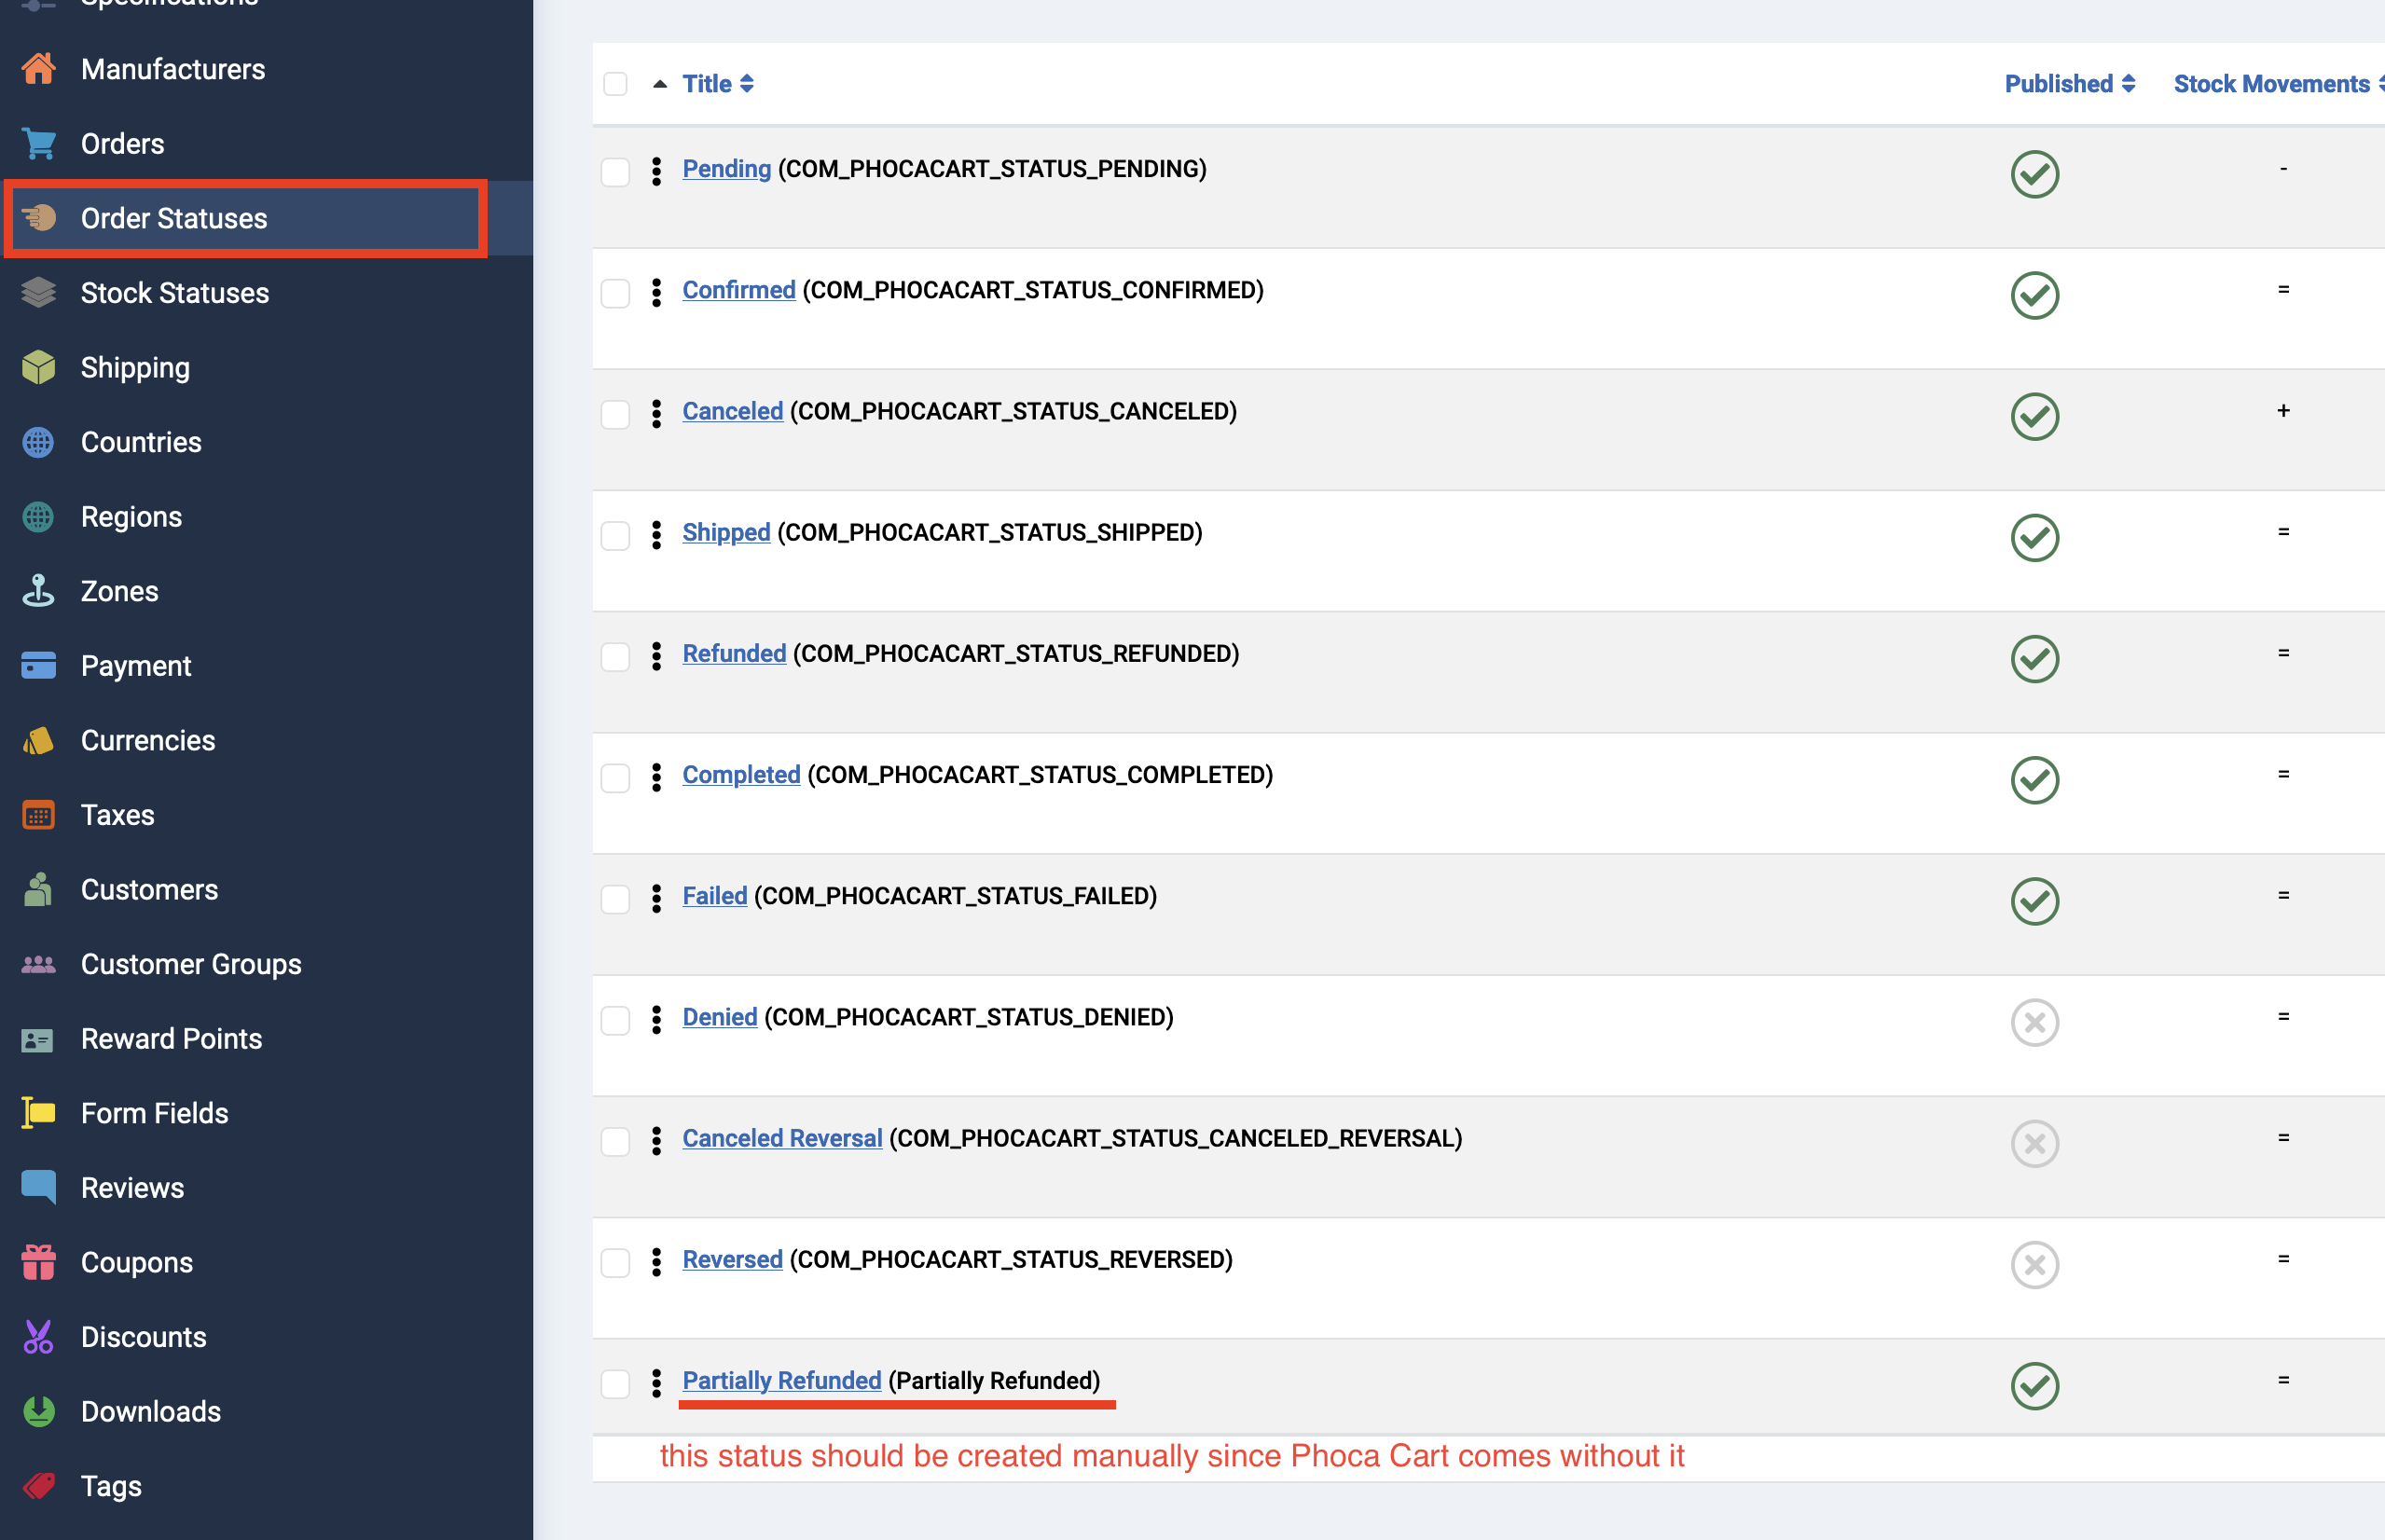Click the Zones anchor icon

pos(39,591)
